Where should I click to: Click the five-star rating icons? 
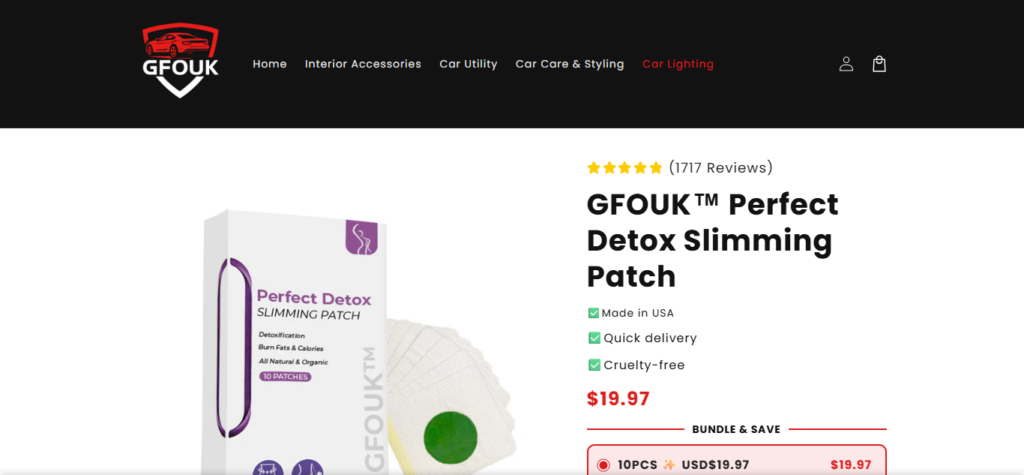pos(624,168)
